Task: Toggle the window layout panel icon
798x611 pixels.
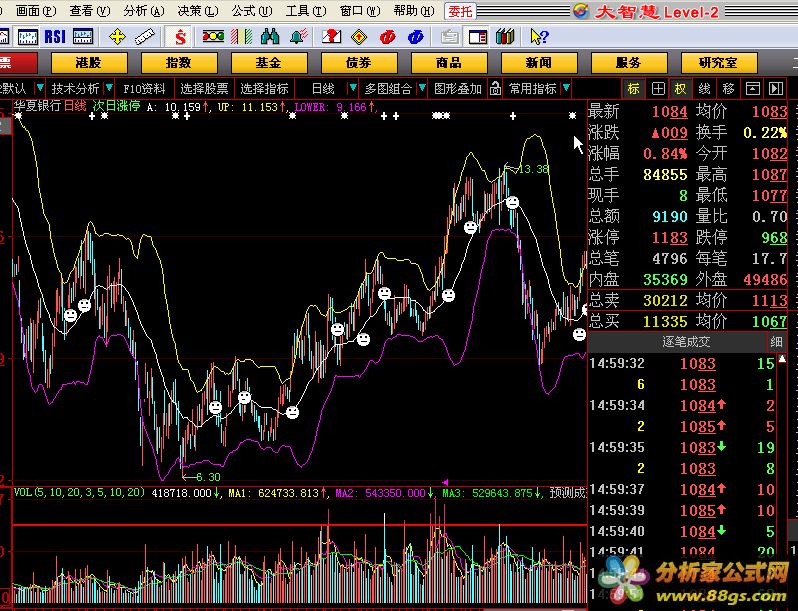Action: point(478,37)
